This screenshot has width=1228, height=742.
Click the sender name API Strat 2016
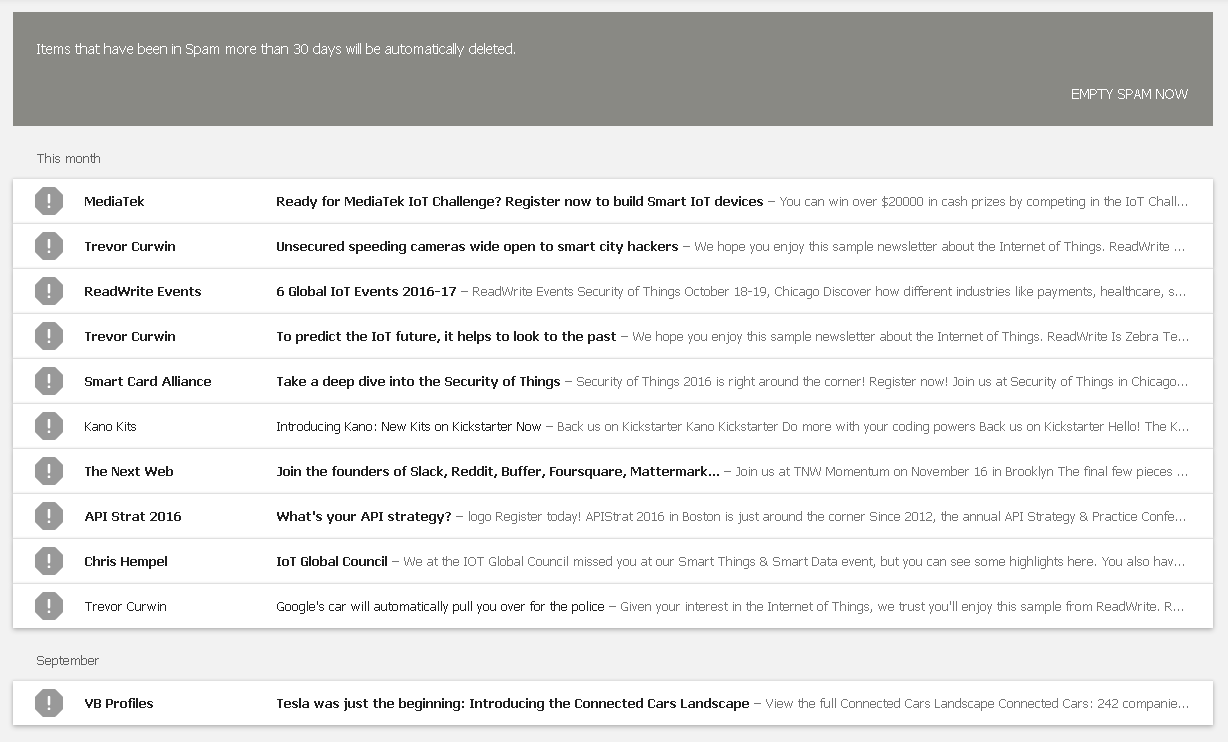click(x=133, y=516)
